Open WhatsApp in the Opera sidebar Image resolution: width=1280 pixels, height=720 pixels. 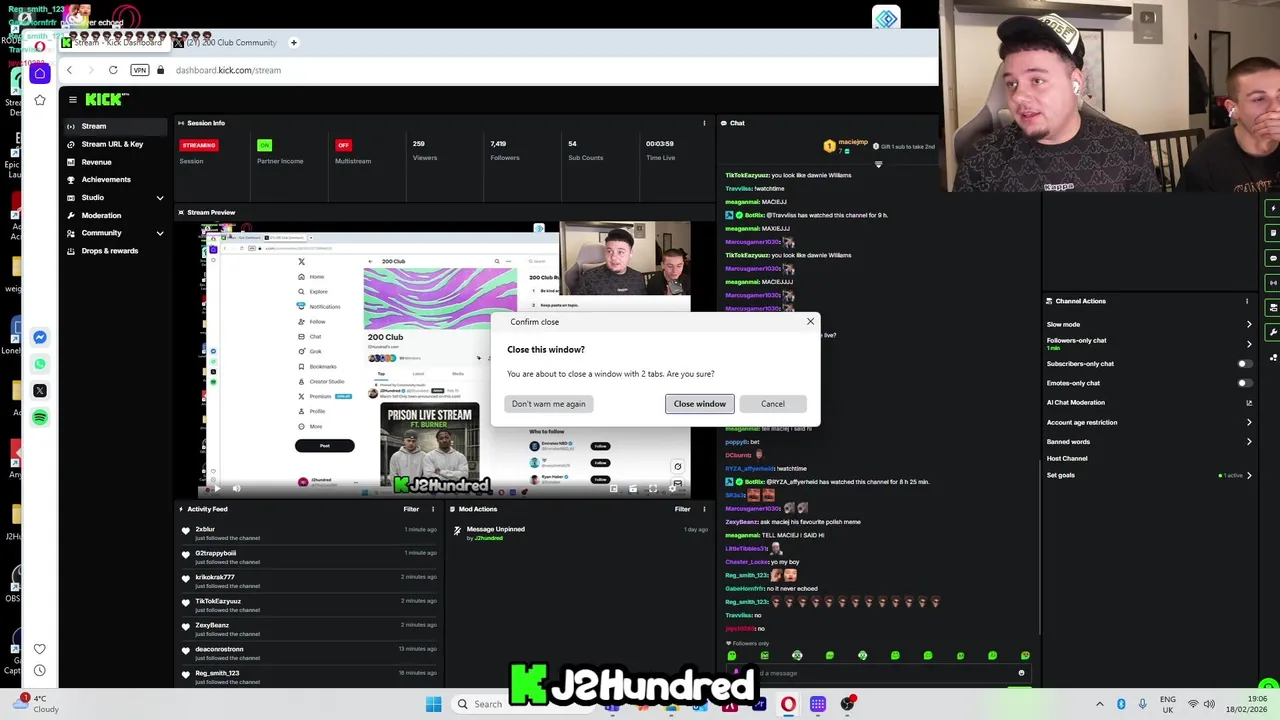(40, 364)
